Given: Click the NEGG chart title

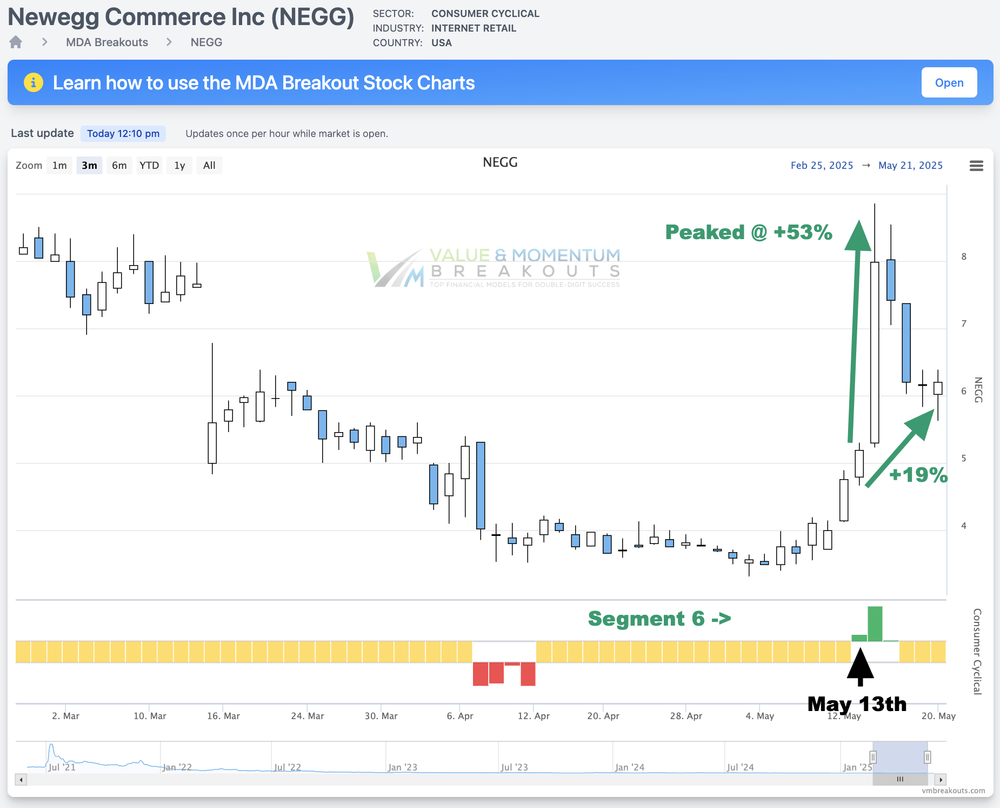Looking at the screenshot, I should tap(500, 163).
